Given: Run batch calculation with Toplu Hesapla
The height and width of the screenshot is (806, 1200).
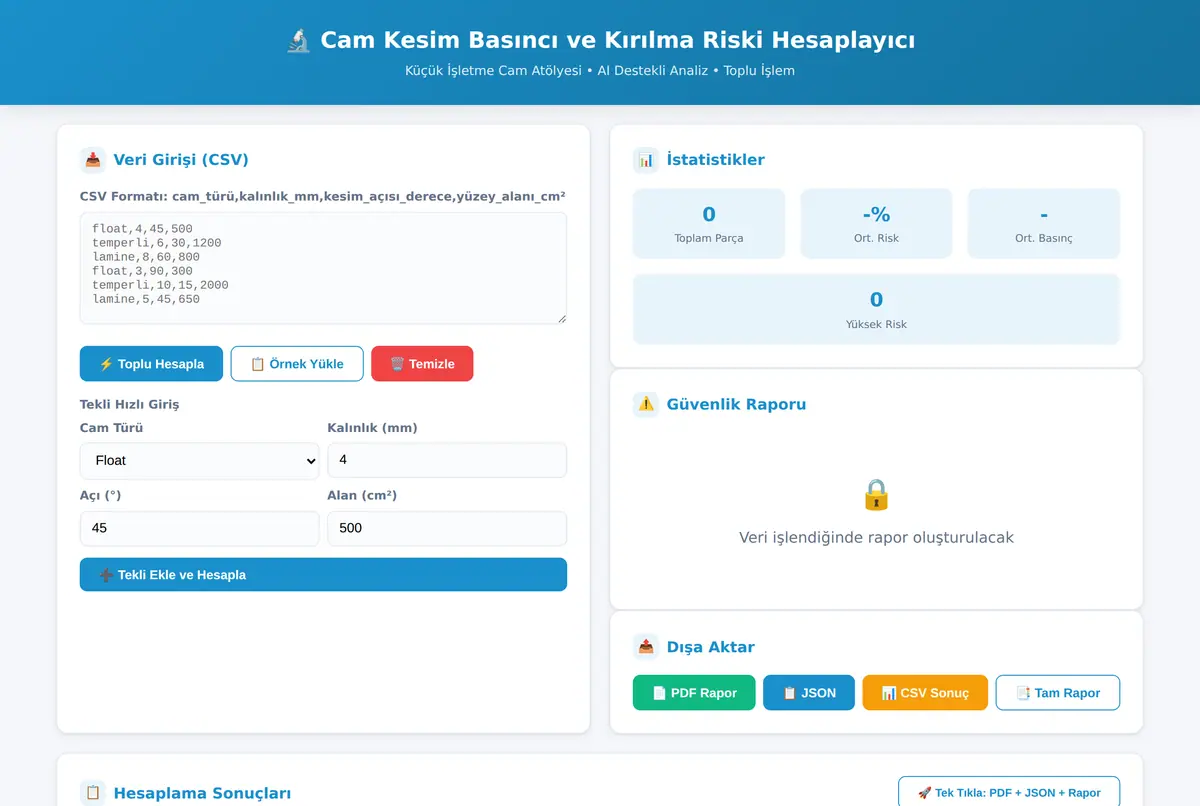Looking at the screenshot, I should [151, 364].
